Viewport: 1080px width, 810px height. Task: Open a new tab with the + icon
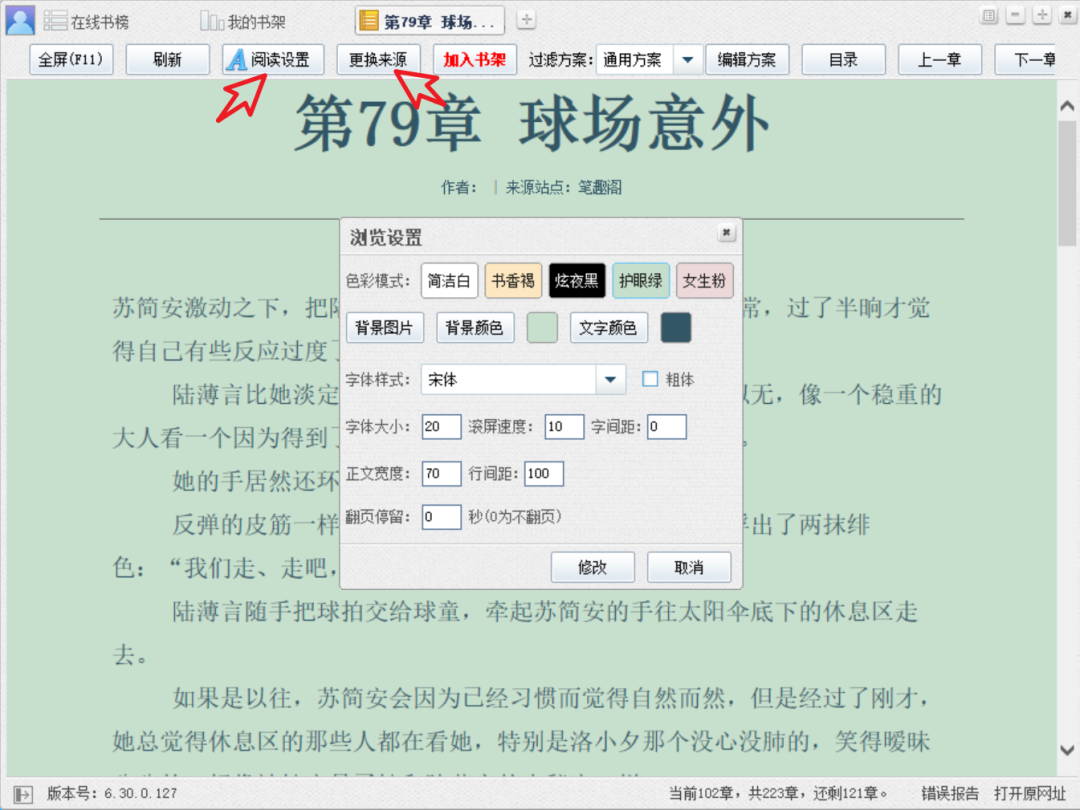525,19
